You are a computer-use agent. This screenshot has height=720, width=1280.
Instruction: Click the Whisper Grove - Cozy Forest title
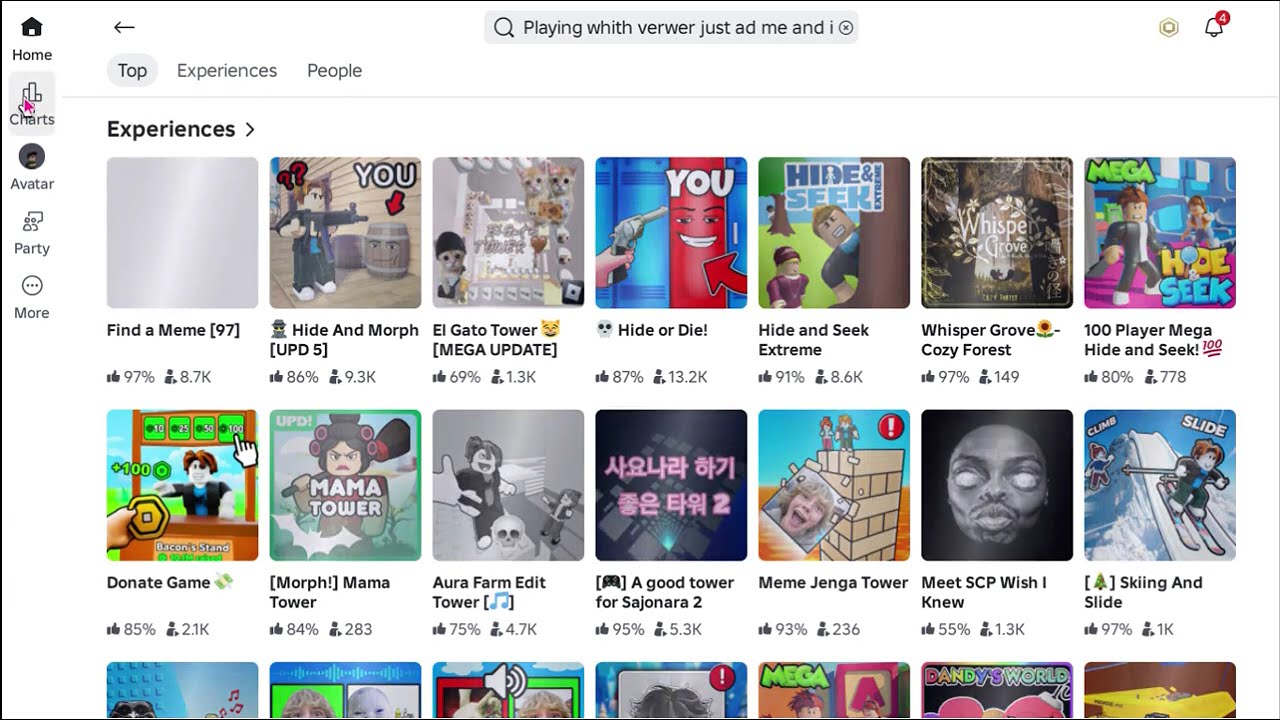click(x=991, y=340)
